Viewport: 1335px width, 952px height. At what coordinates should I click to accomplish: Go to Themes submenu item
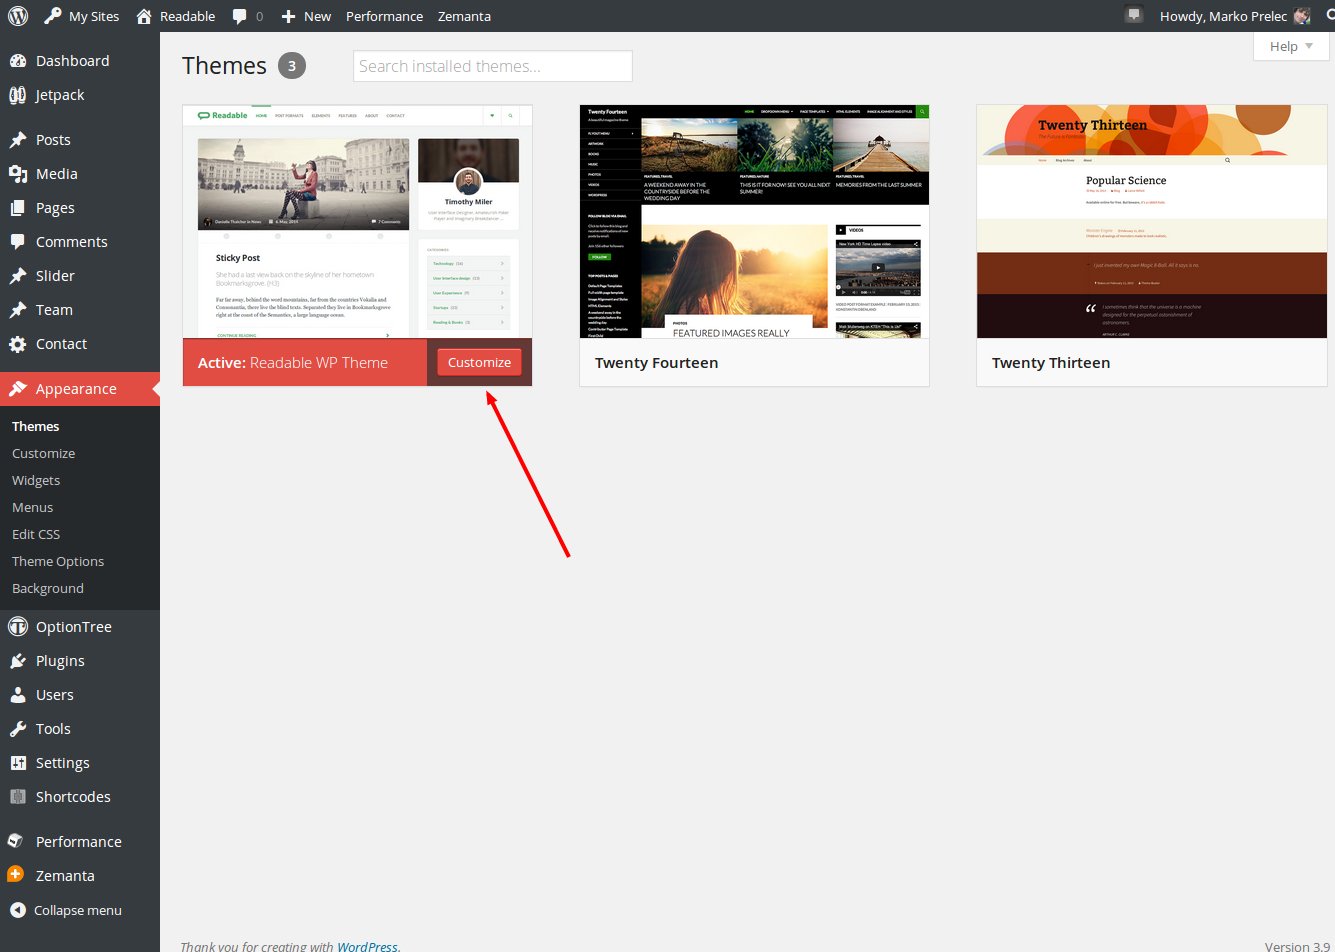coord(36,426)
